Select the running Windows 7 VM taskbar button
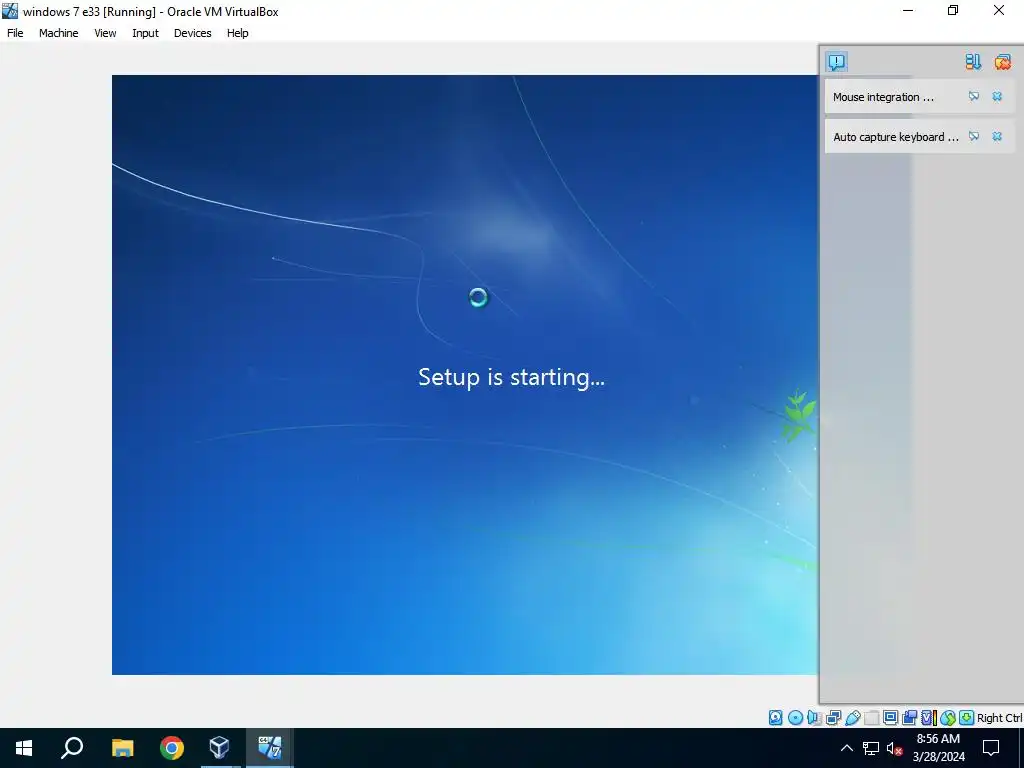This screenshot has width=1024, height=768. [270, 748]
